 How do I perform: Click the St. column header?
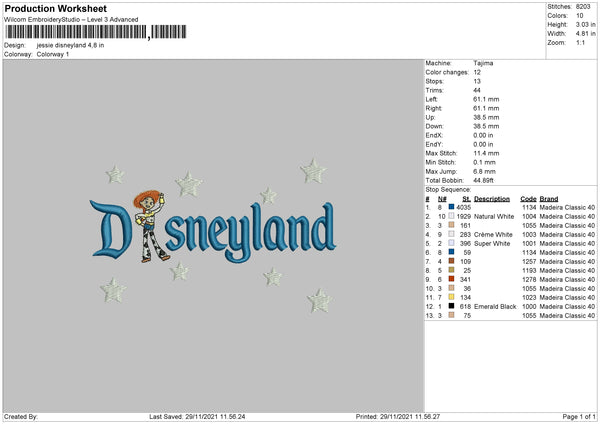466,199
